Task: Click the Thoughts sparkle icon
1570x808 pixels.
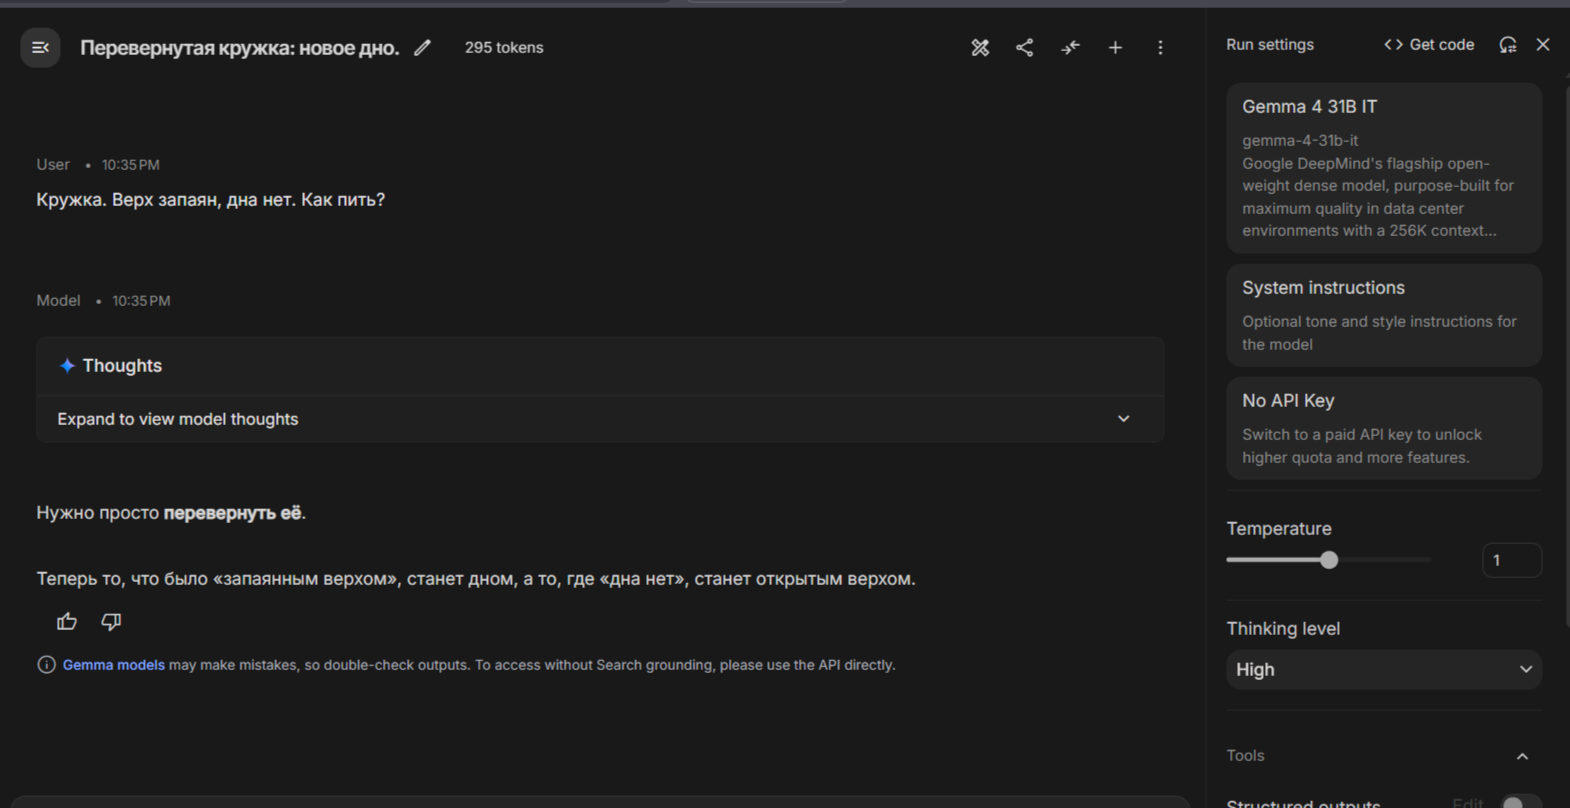Action: [67, 366]
